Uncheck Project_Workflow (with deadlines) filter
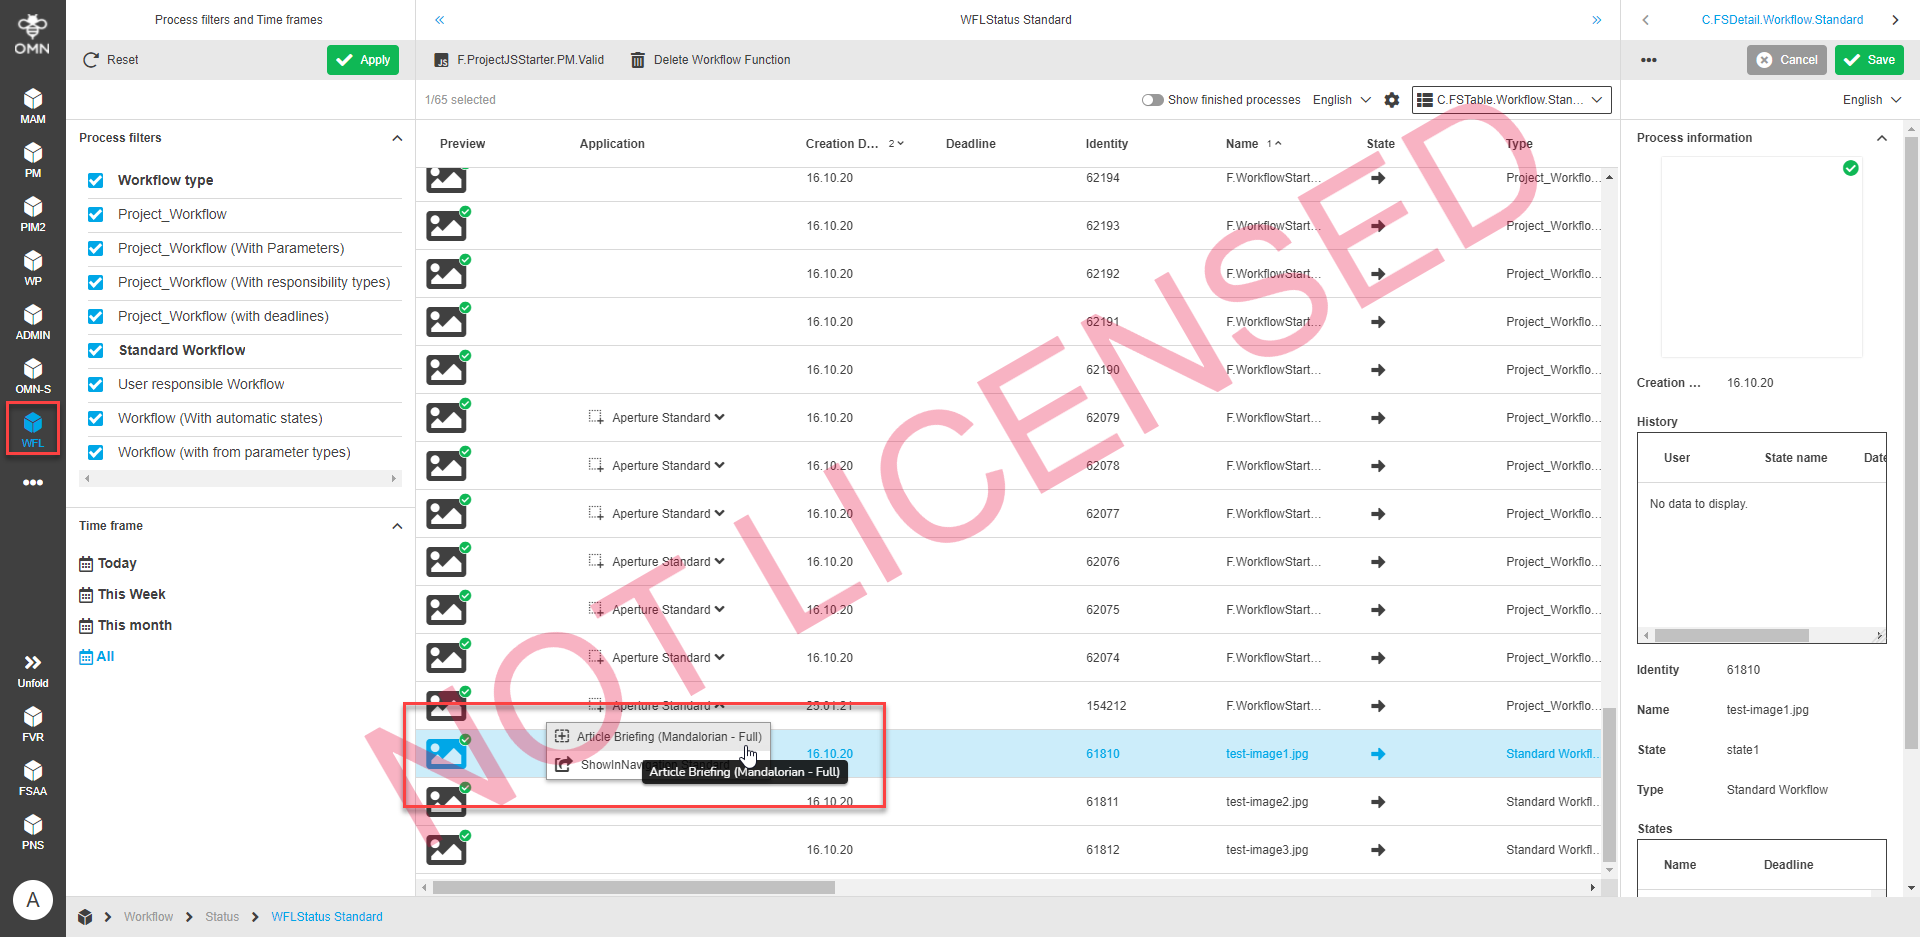Viewport: 1920px width, 937px height. click(x=96, y=316)
